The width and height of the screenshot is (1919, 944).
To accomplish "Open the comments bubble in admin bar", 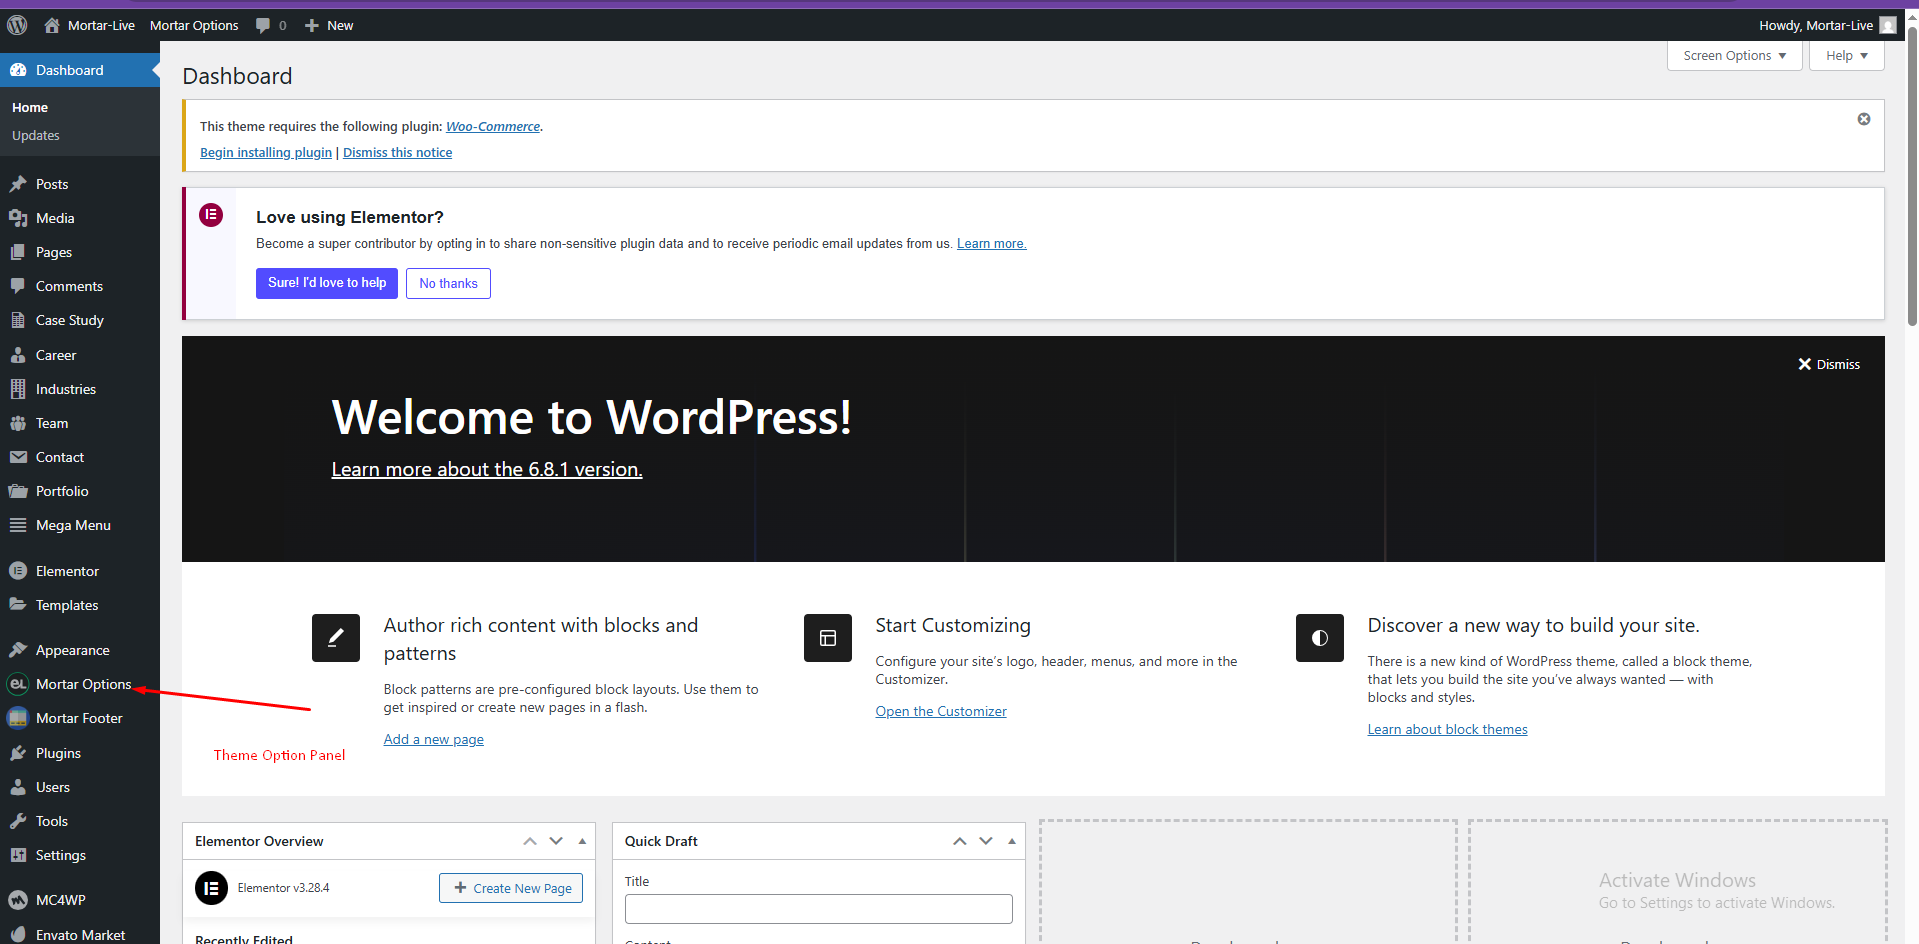I will pyautogui.click(x=263, y=25).
